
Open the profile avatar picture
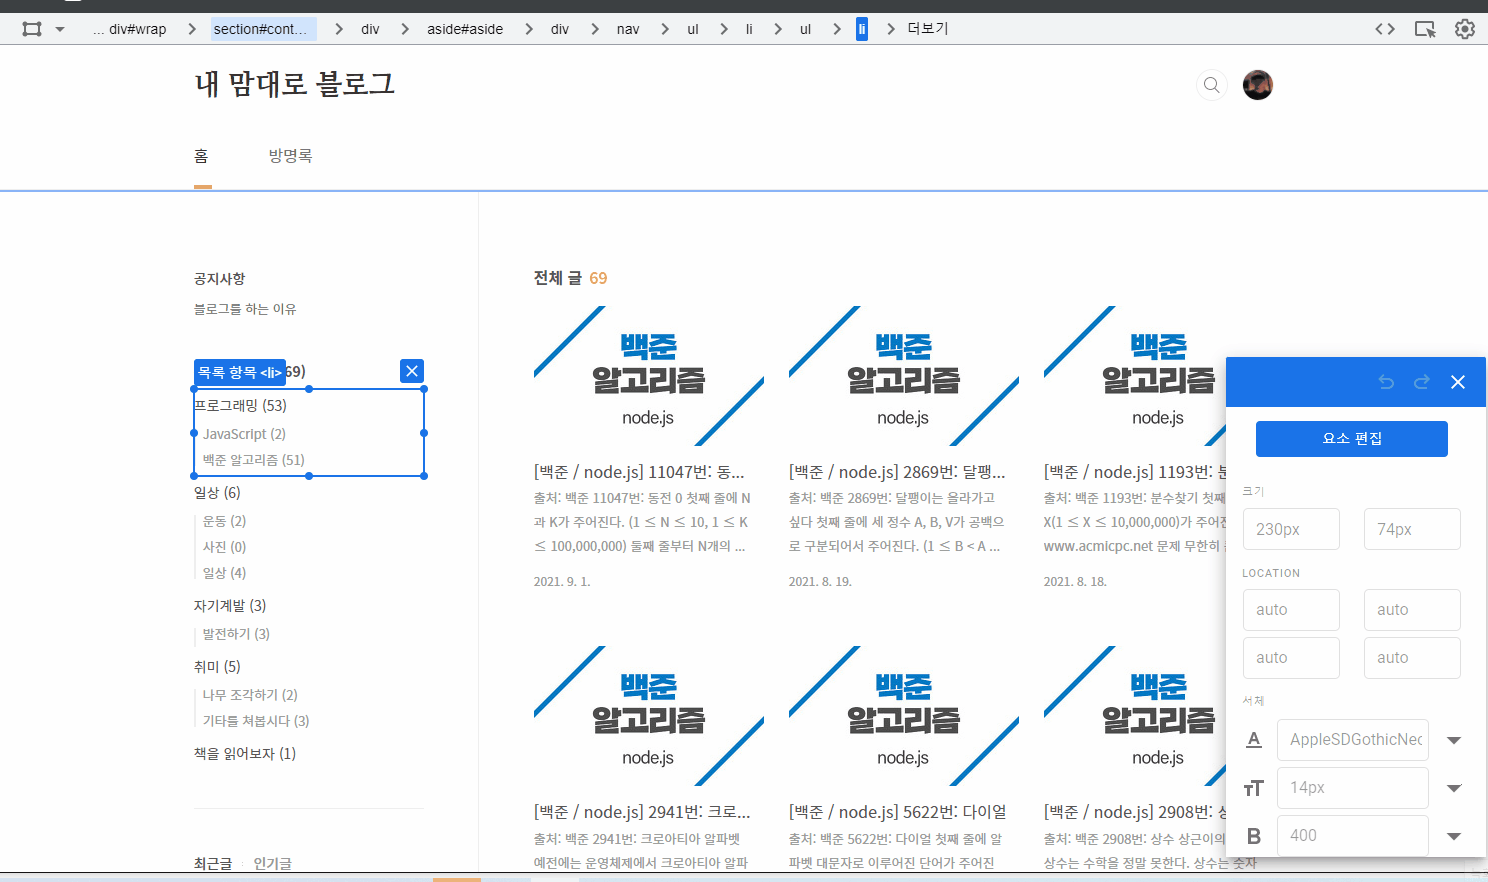tap(1258, 85)
